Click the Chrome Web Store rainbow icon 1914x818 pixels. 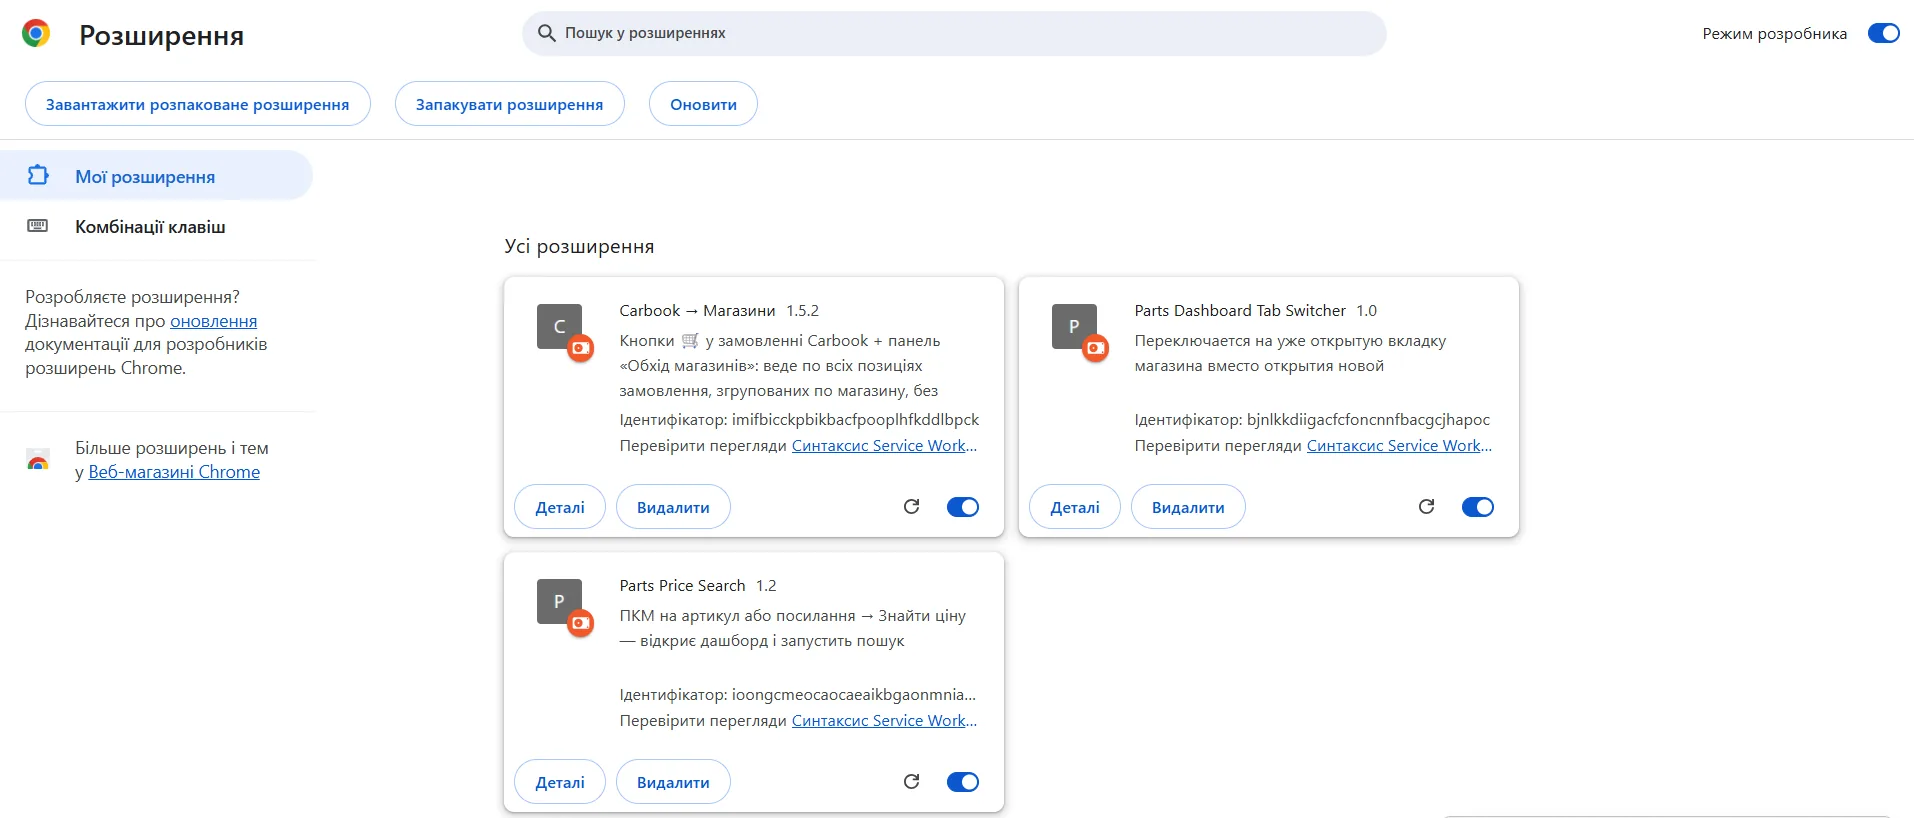pos(38,461)
